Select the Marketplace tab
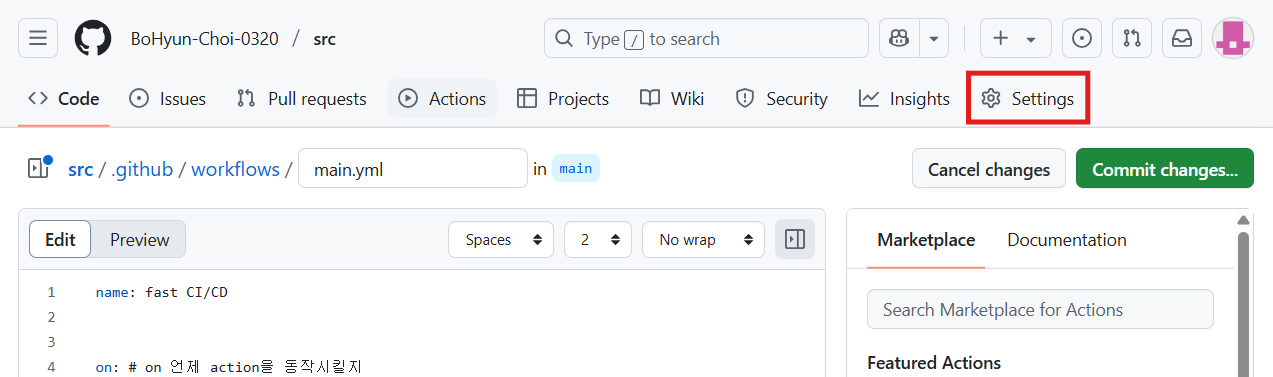 point(926,240)
